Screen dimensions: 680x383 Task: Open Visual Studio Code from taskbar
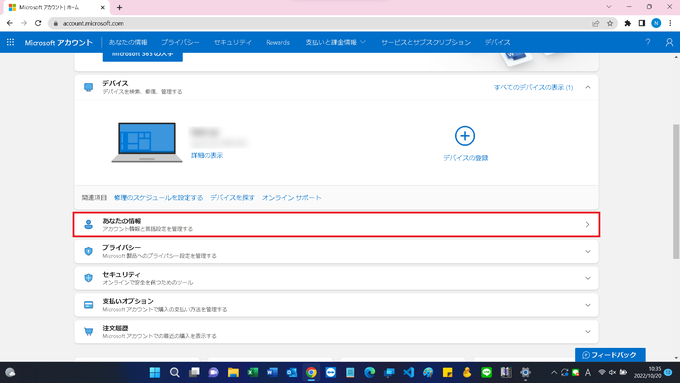409,372
